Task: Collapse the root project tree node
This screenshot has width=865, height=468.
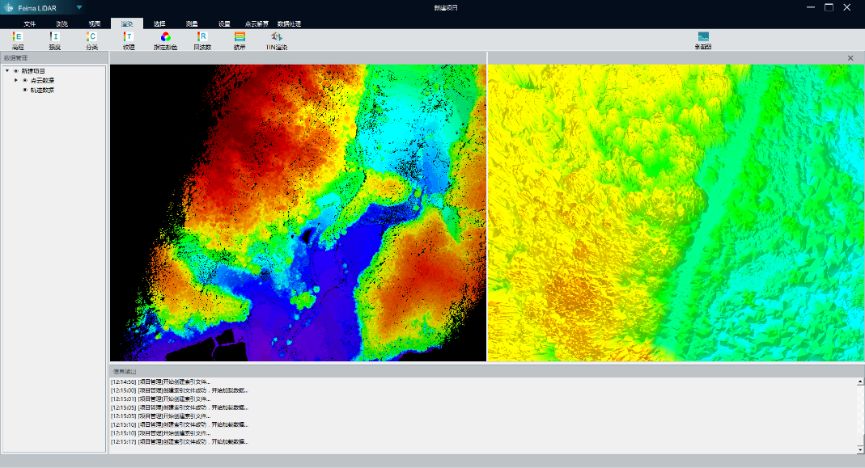Action: pos(7,71)
